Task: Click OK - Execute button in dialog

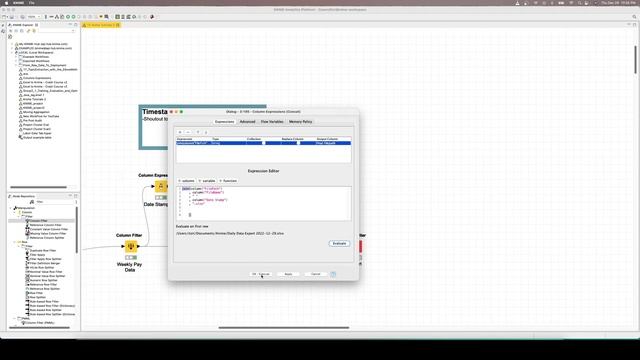Action: point(261,274)
